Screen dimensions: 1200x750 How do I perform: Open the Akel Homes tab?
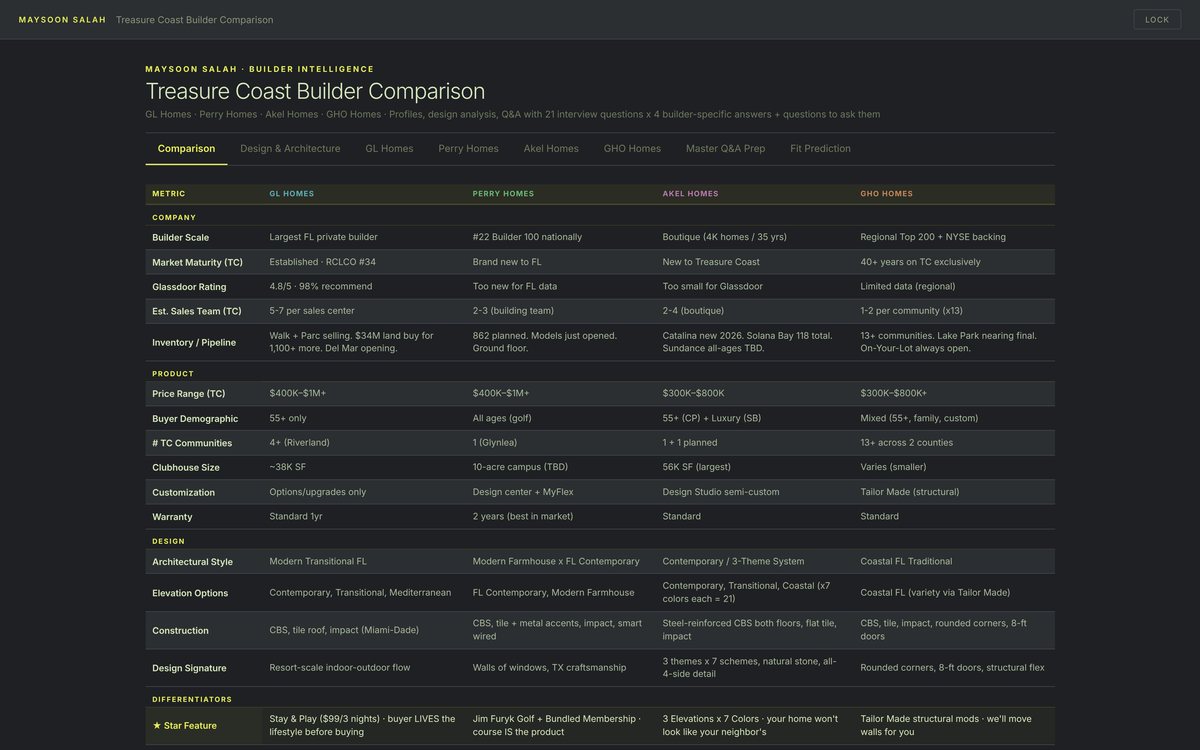551,148
